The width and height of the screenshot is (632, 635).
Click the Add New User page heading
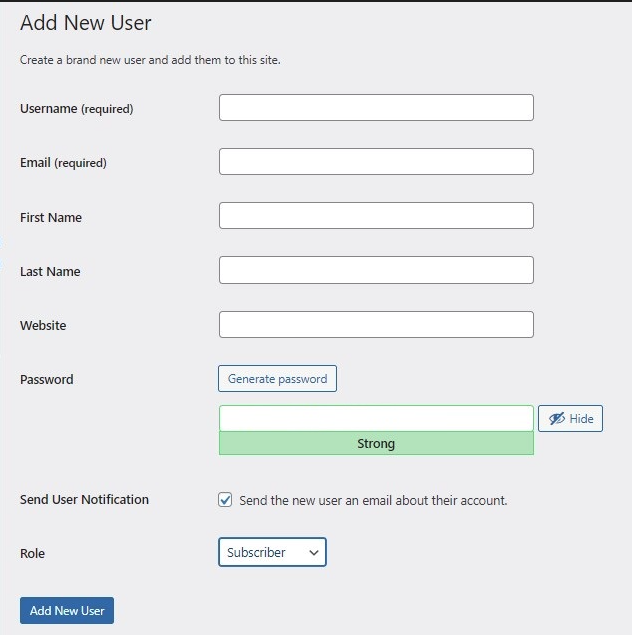pos(86,23)
